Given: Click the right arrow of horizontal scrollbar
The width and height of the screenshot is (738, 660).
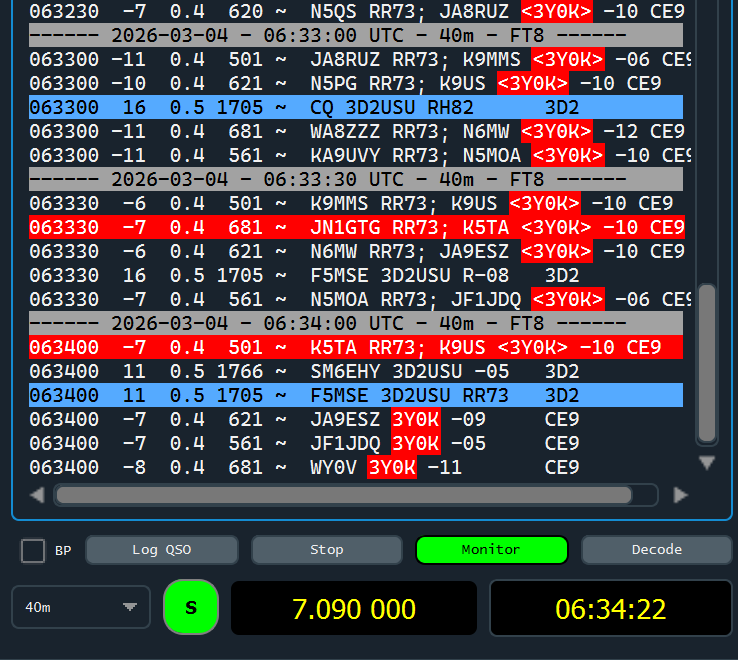Looking at the screenshot, I should [681, 495].
